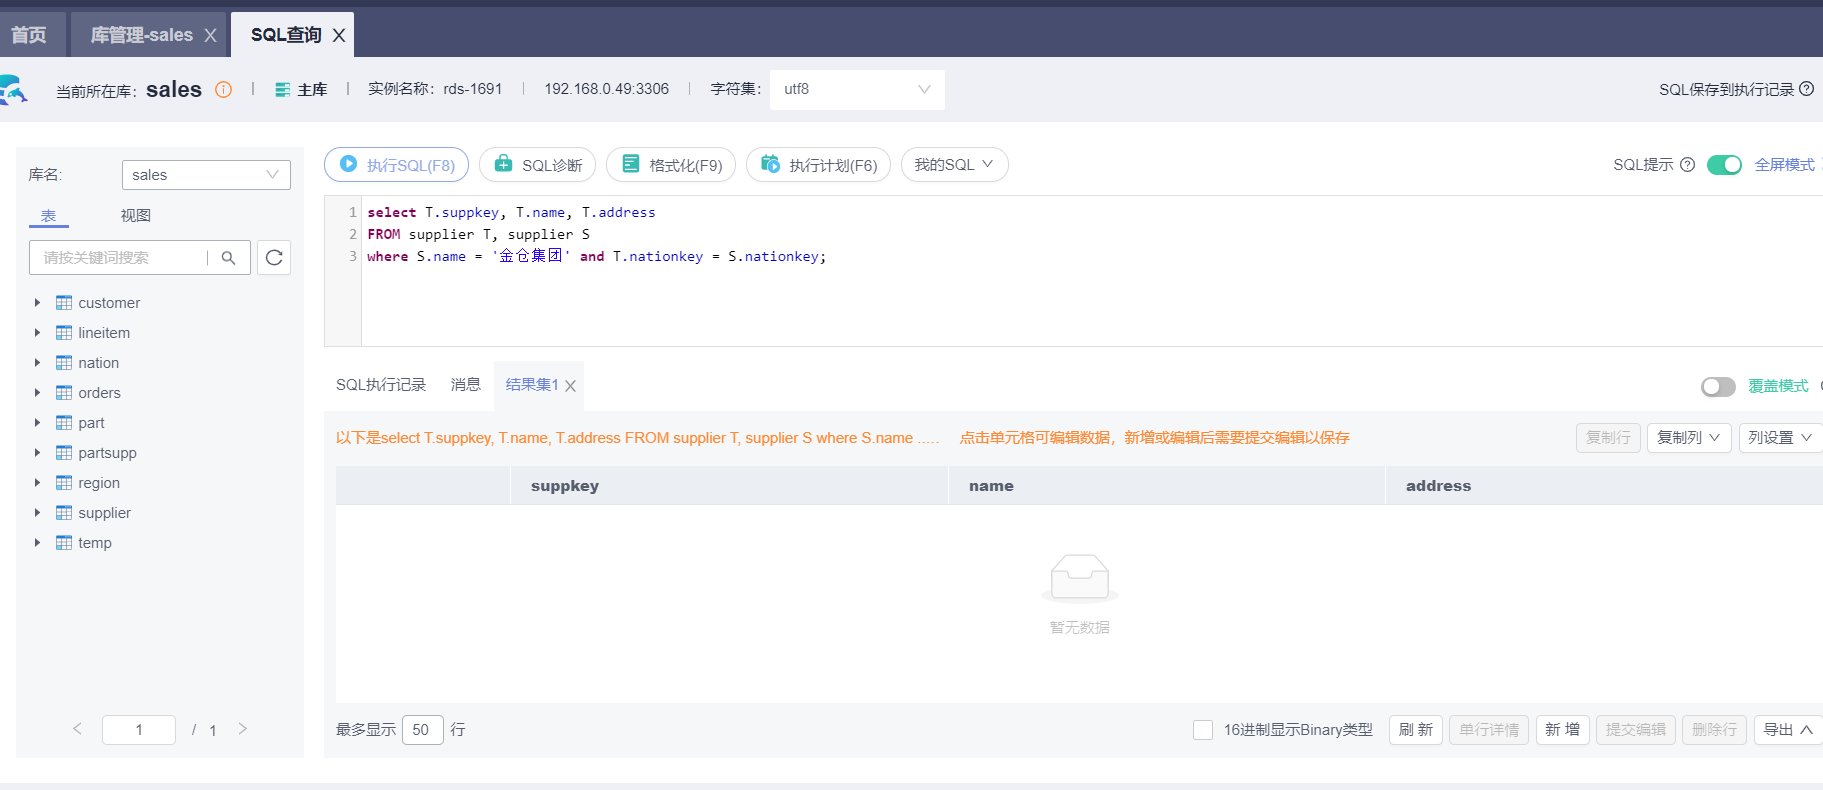Click the 刷新 button
The width and height of the screenshot is (1823, 790).
click(1416, 730)
